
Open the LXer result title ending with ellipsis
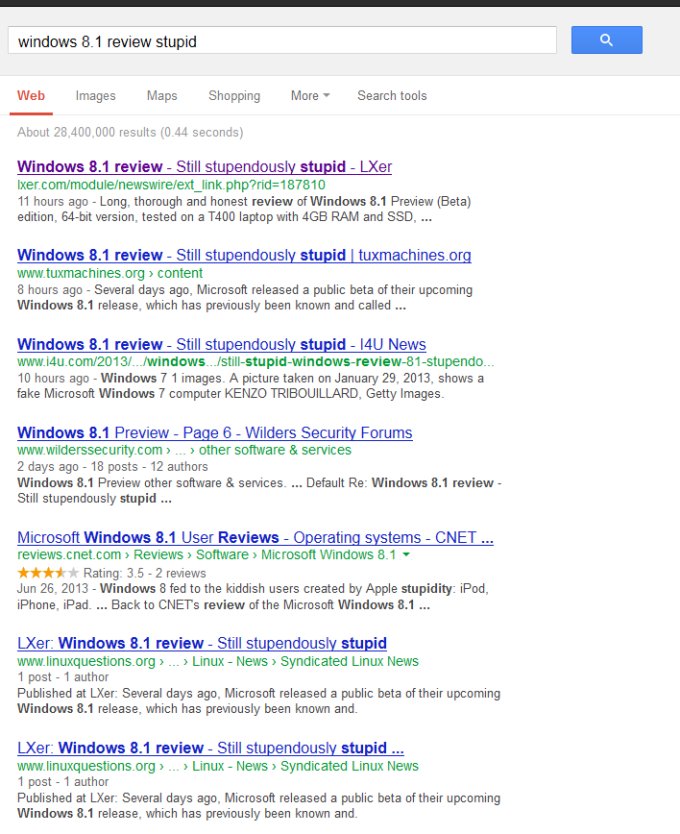[x=210, y=748]
